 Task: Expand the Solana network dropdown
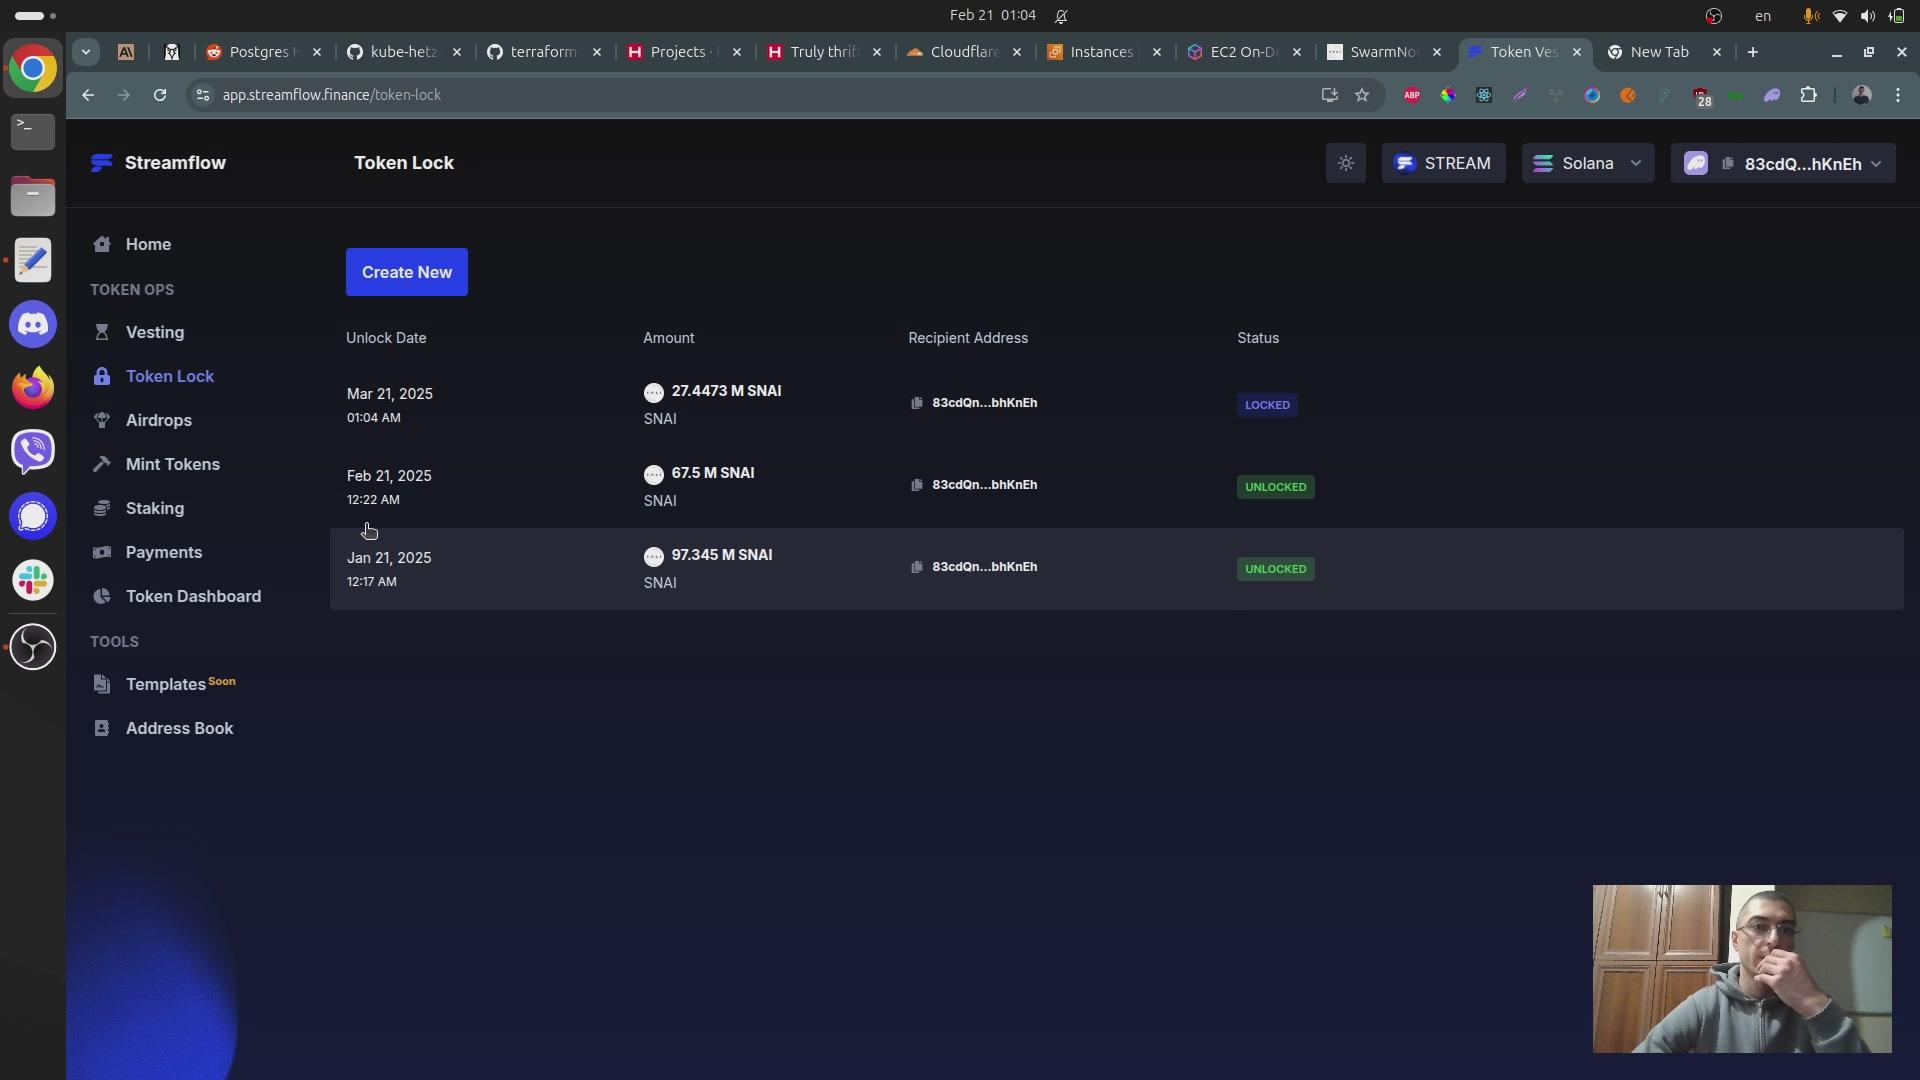tap(1587, 163)
